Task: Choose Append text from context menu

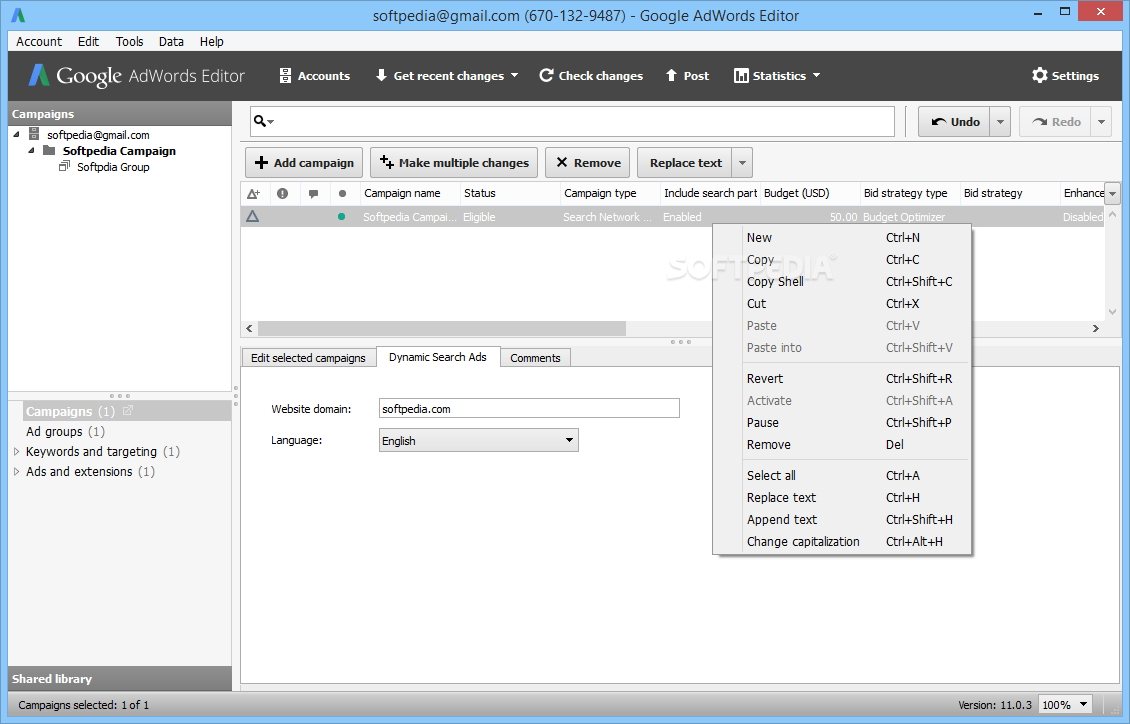Action: [842, 519]
